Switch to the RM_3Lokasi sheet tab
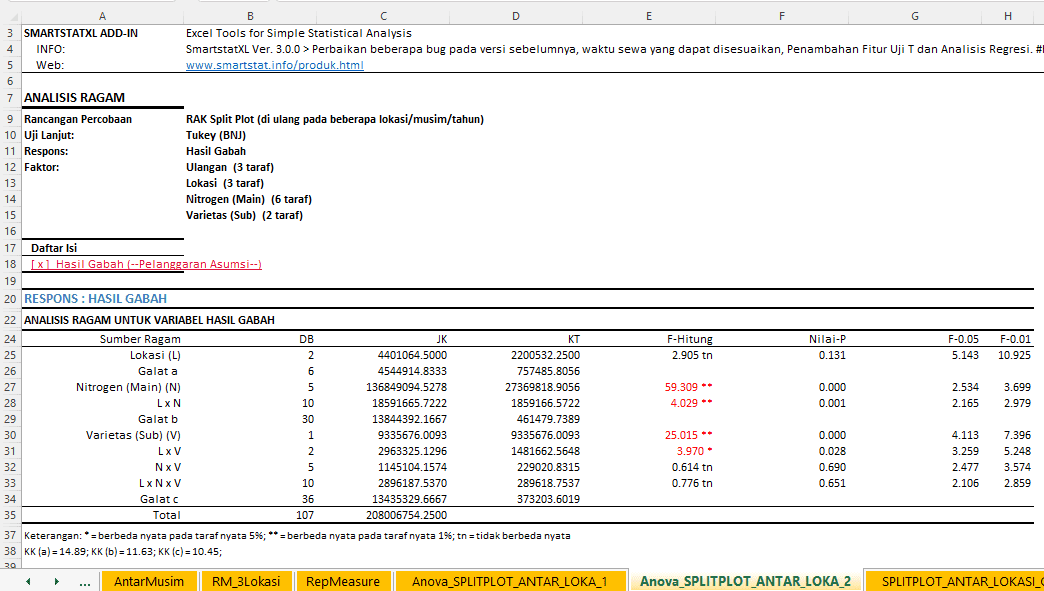The image size is (1044, 591). 247,580
